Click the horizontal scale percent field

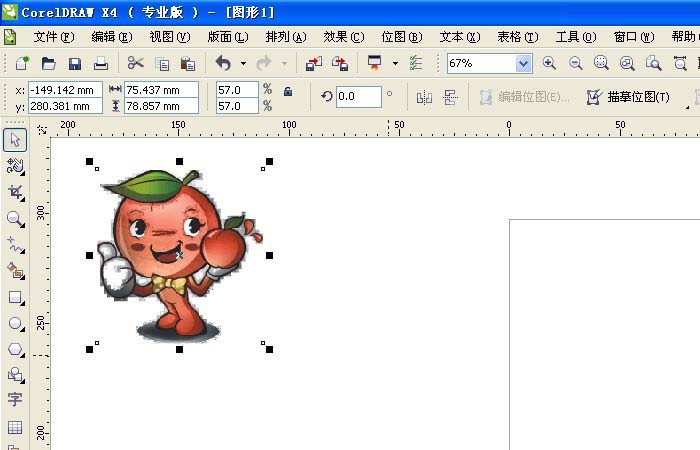pyautogui.click(x=237, y=90)
